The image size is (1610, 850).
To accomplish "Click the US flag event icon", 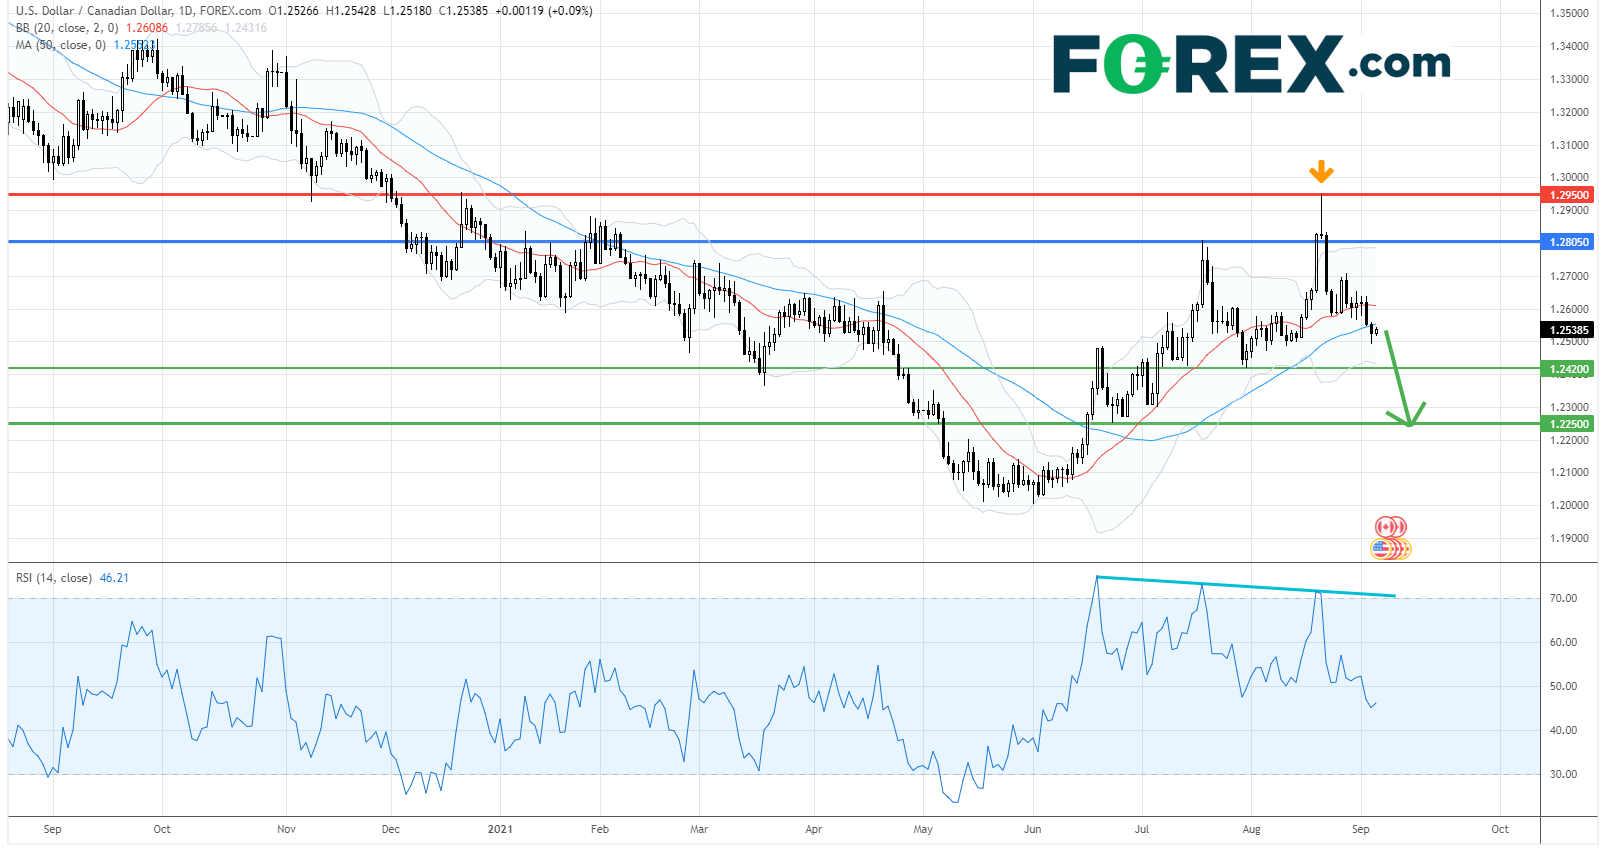I will pyautogui.click(x=1386, y=548).
